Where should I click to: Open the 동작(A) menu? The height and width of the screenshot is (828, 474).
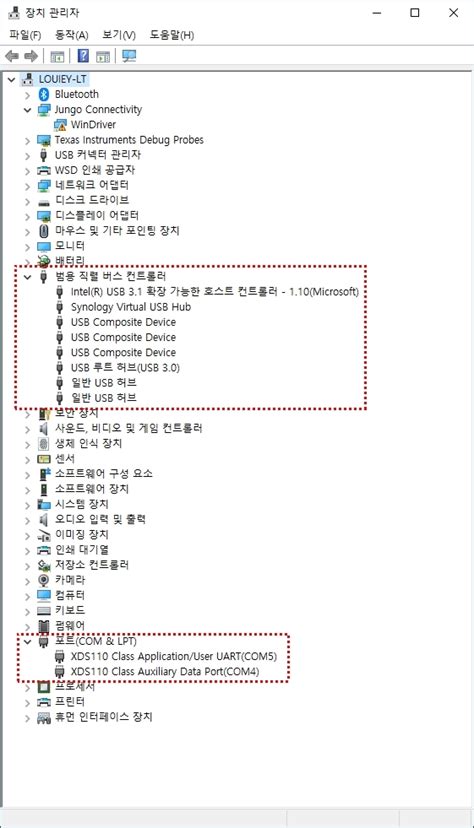(x=71, y=35)
